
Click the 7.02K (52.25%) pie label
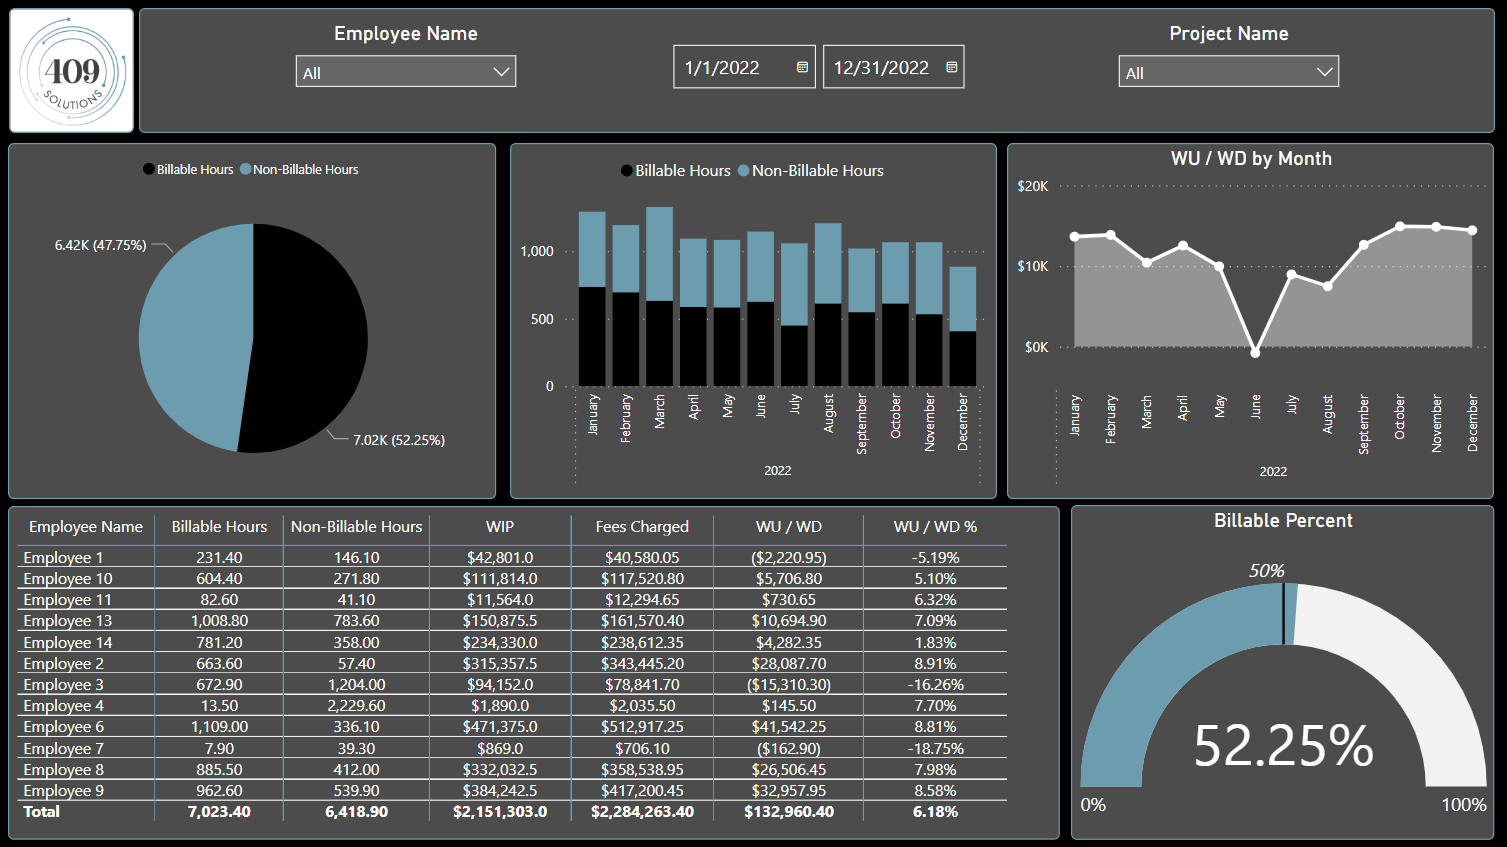coord(399,440)
